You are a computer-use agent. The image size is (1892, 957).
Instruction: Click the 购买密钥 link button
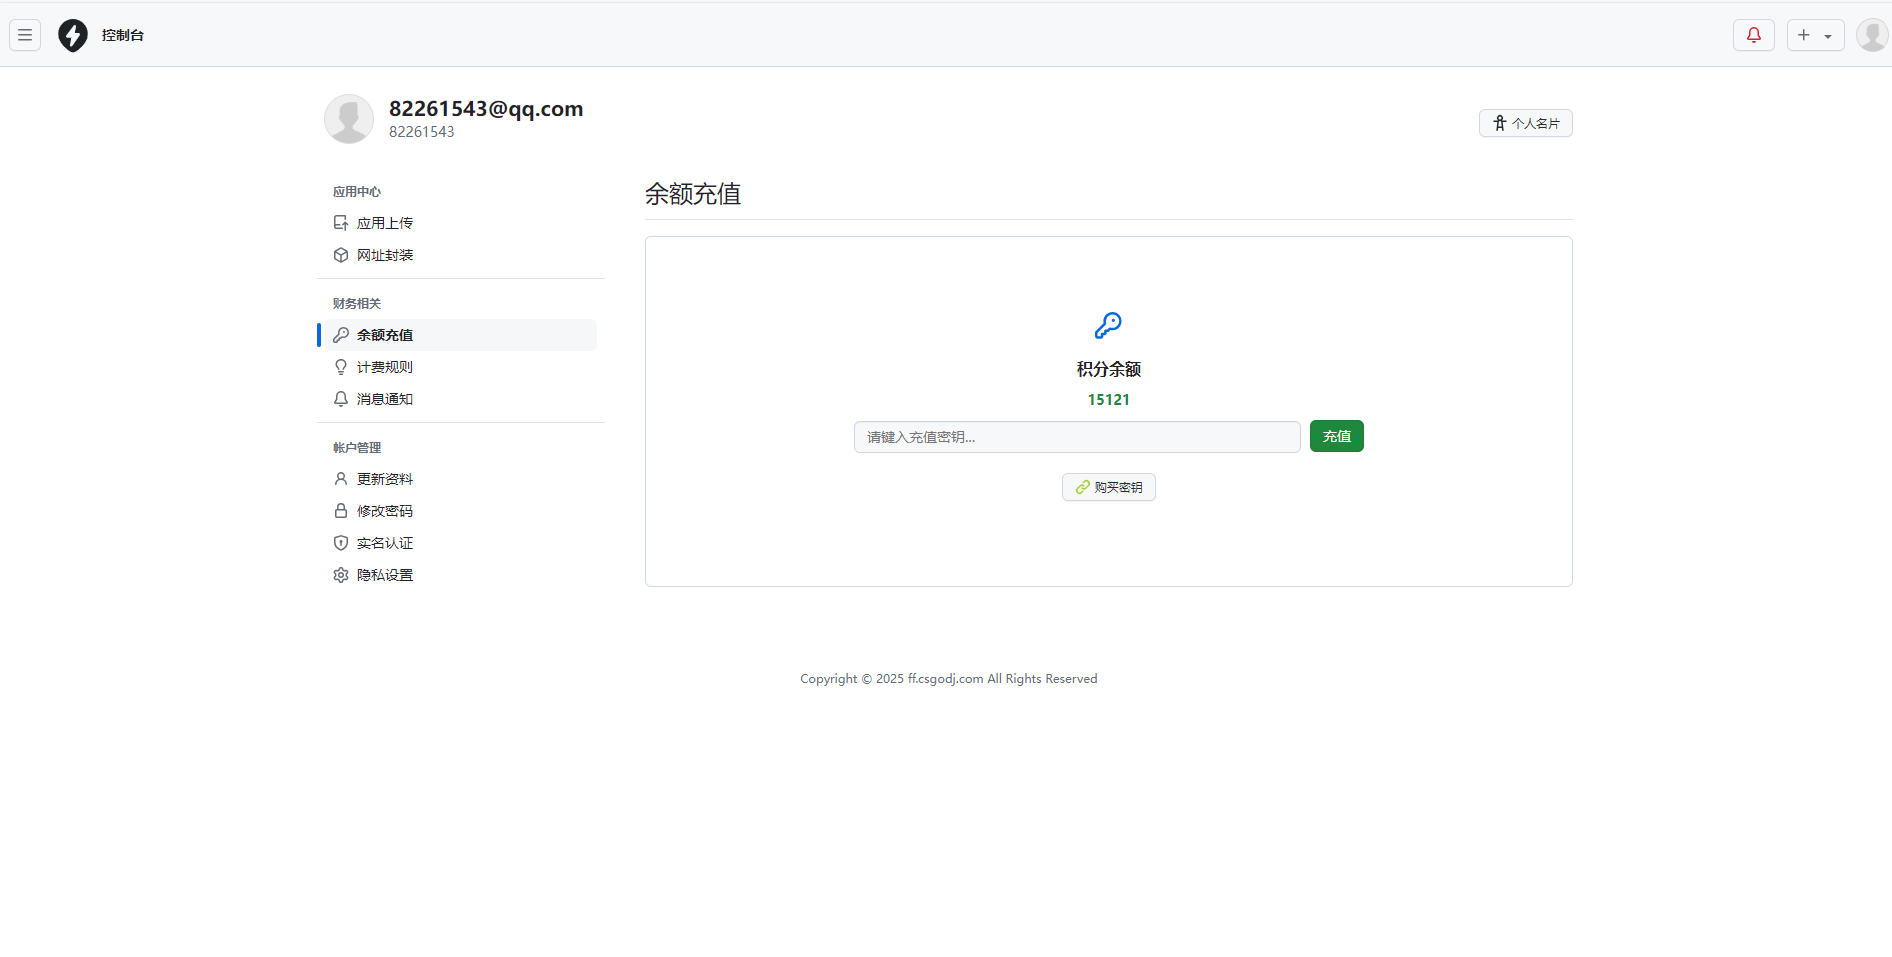(x=1108, y=487)
